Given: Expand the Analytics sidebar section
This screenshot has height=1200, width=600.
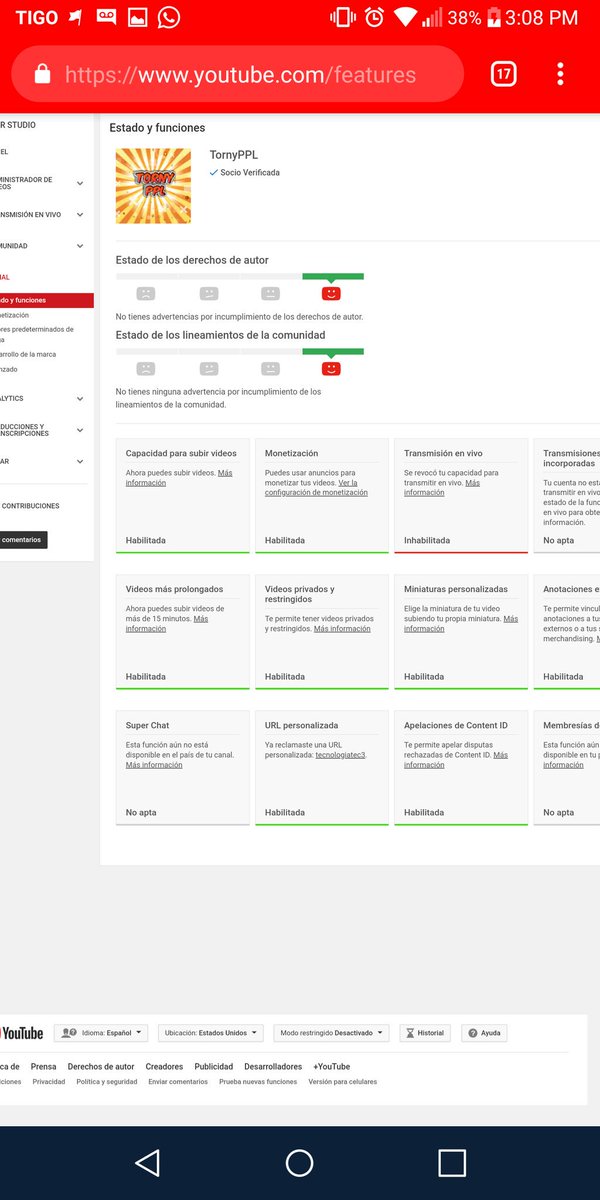Looking at the screenshot, I should coord(80,397).
